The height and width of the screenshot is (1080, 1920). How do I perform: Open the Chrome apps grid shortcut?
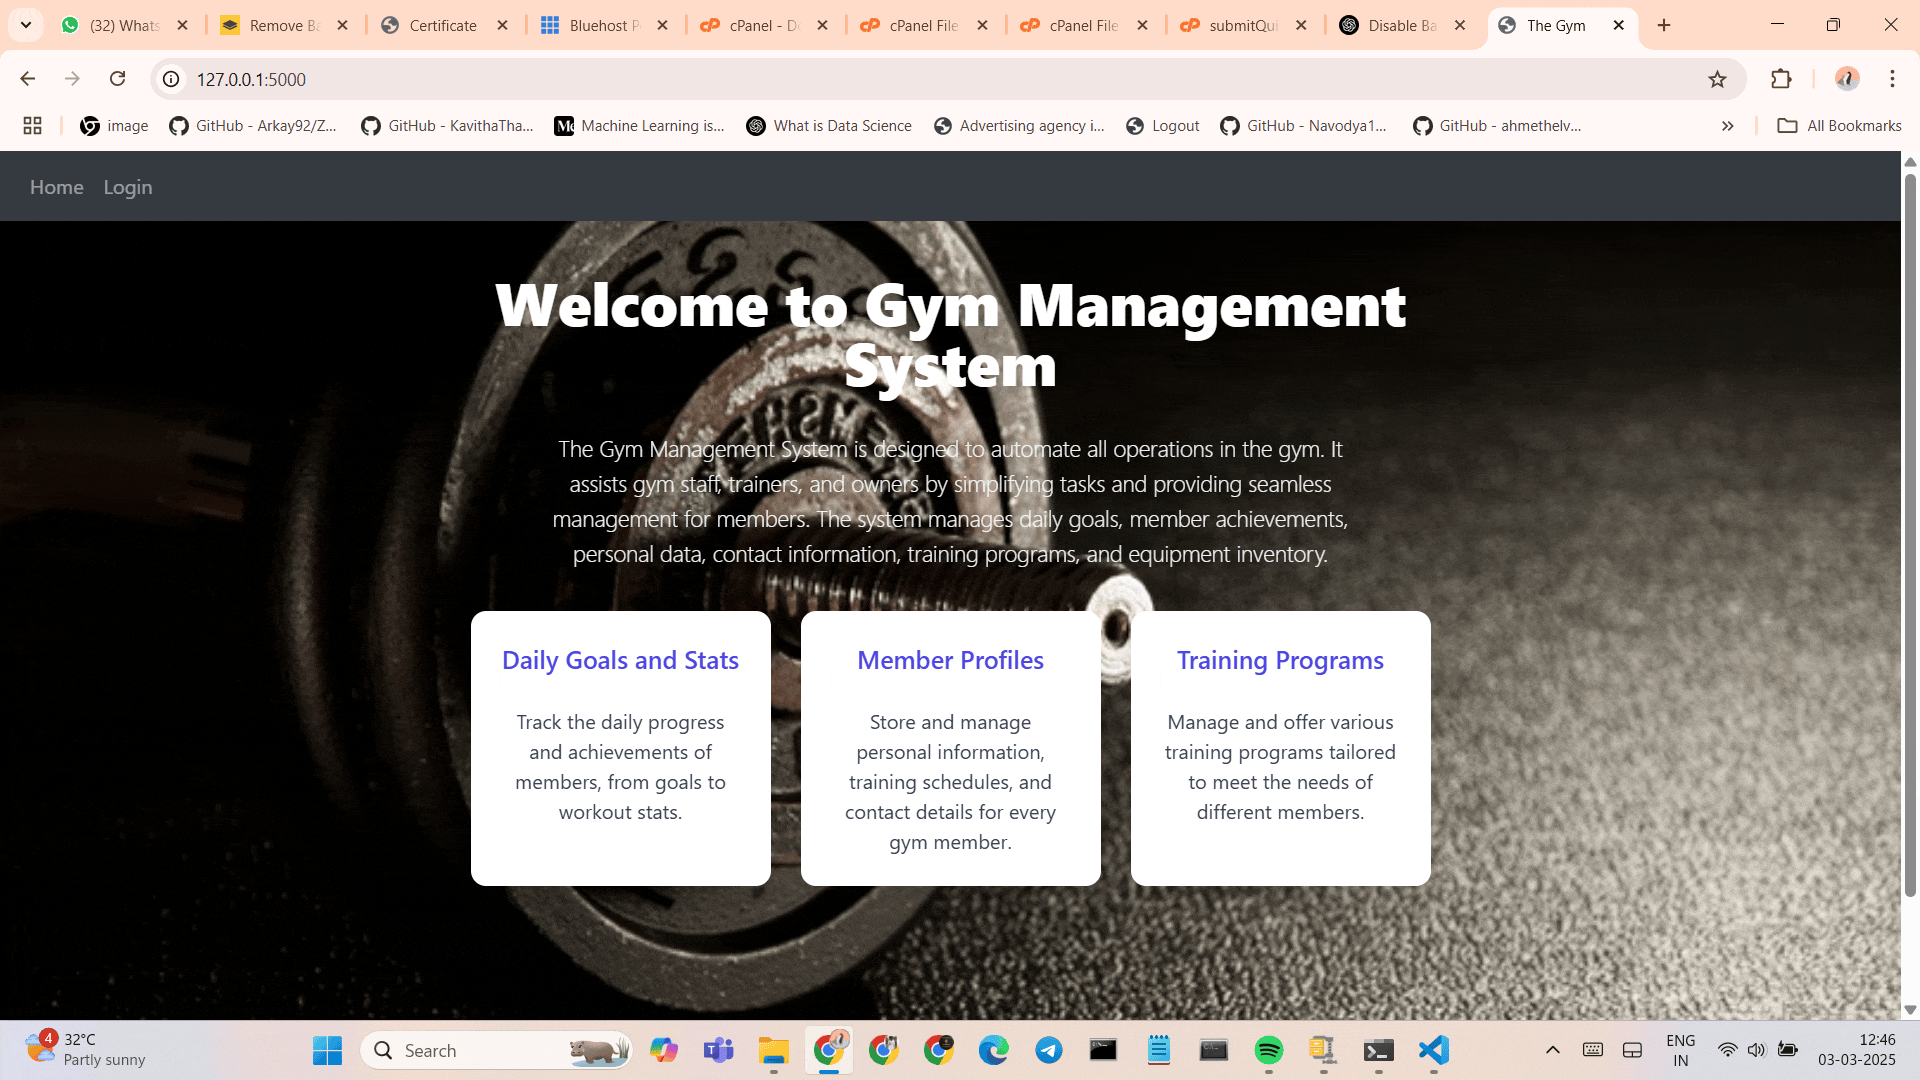pyautogui.click(x=32, y=125)
